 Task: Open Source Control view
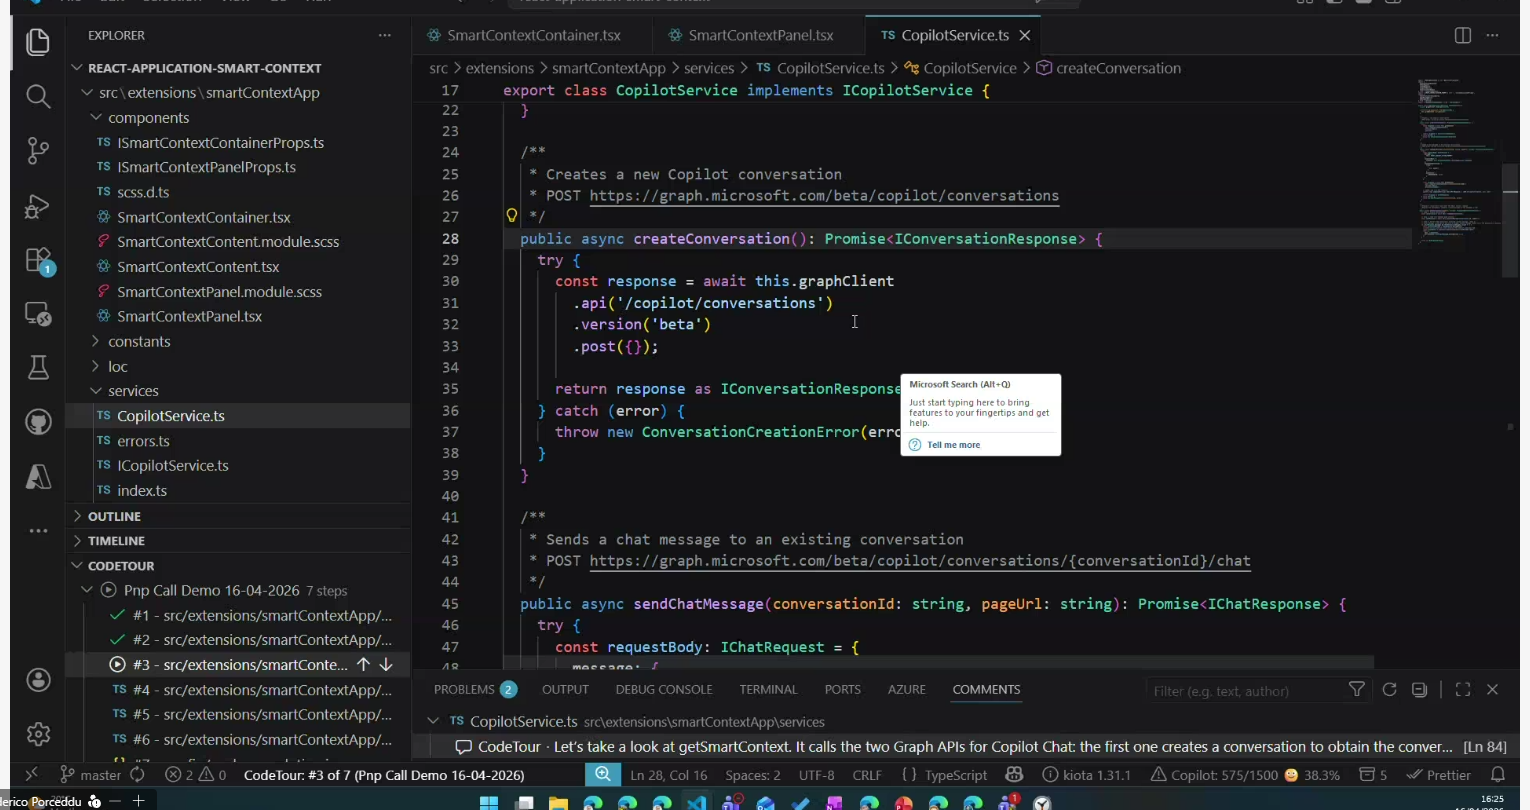coord(38,150)
